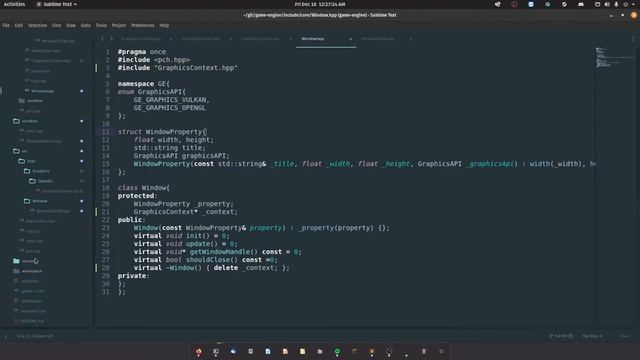Open the Tab Size status bar selector
The image size is (640, 360).
(593, 336)
